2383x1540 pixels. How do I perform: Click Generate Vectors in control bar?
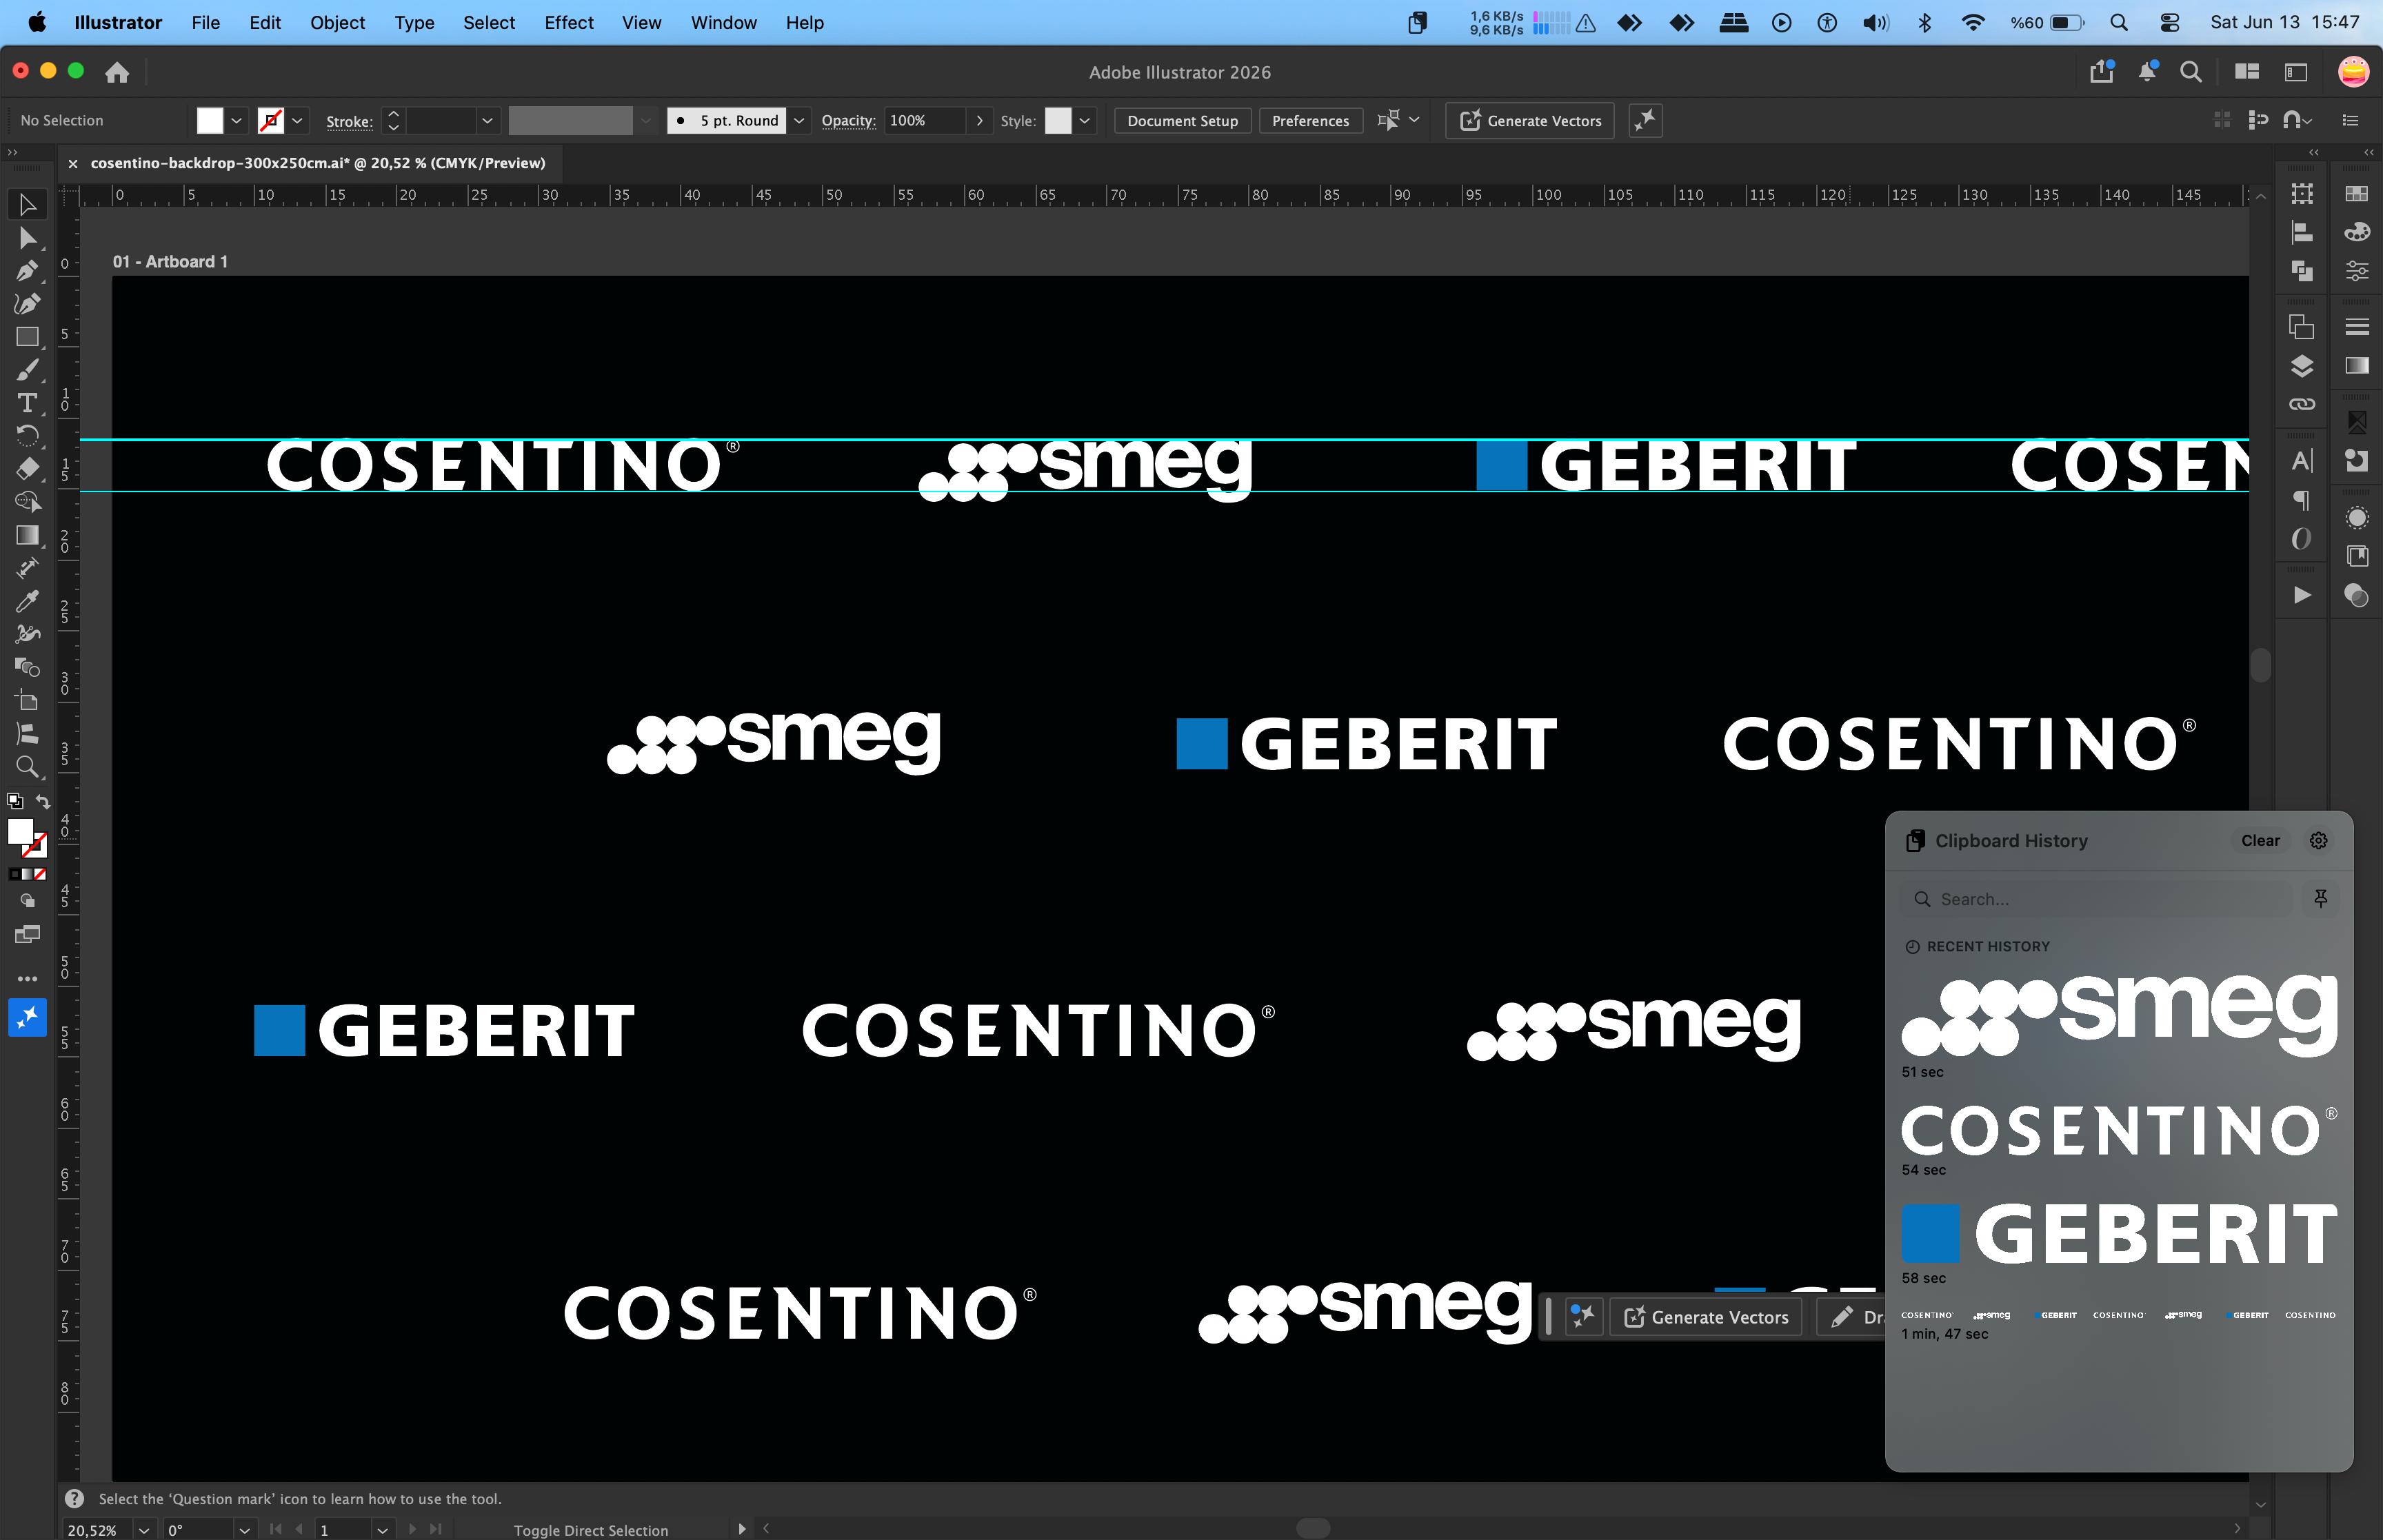1530,121
